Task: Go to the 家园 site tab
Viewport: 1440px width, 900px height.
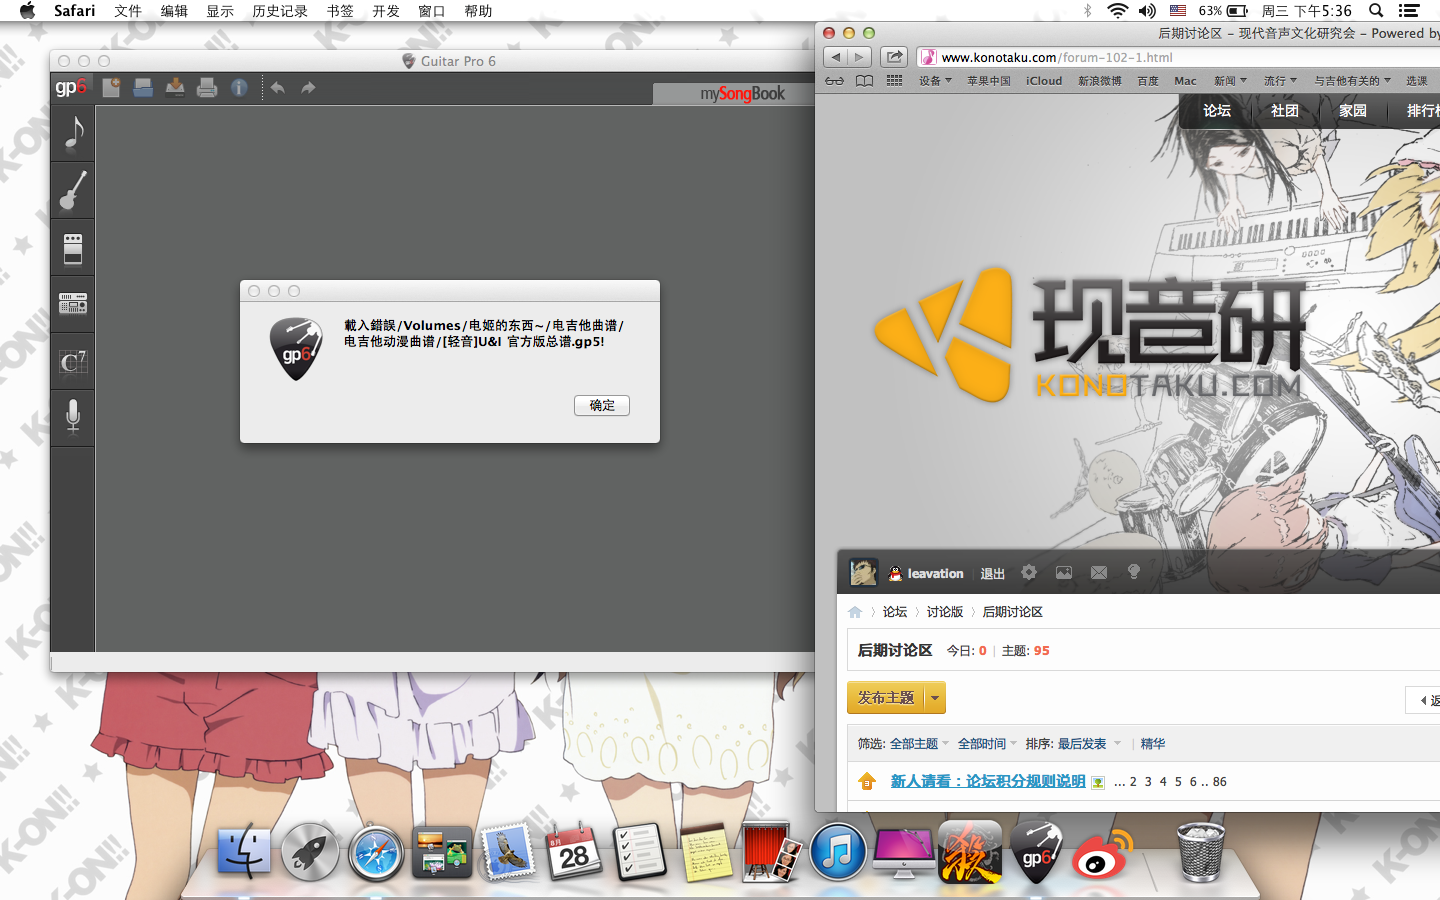Action: tap(1353, 111)
